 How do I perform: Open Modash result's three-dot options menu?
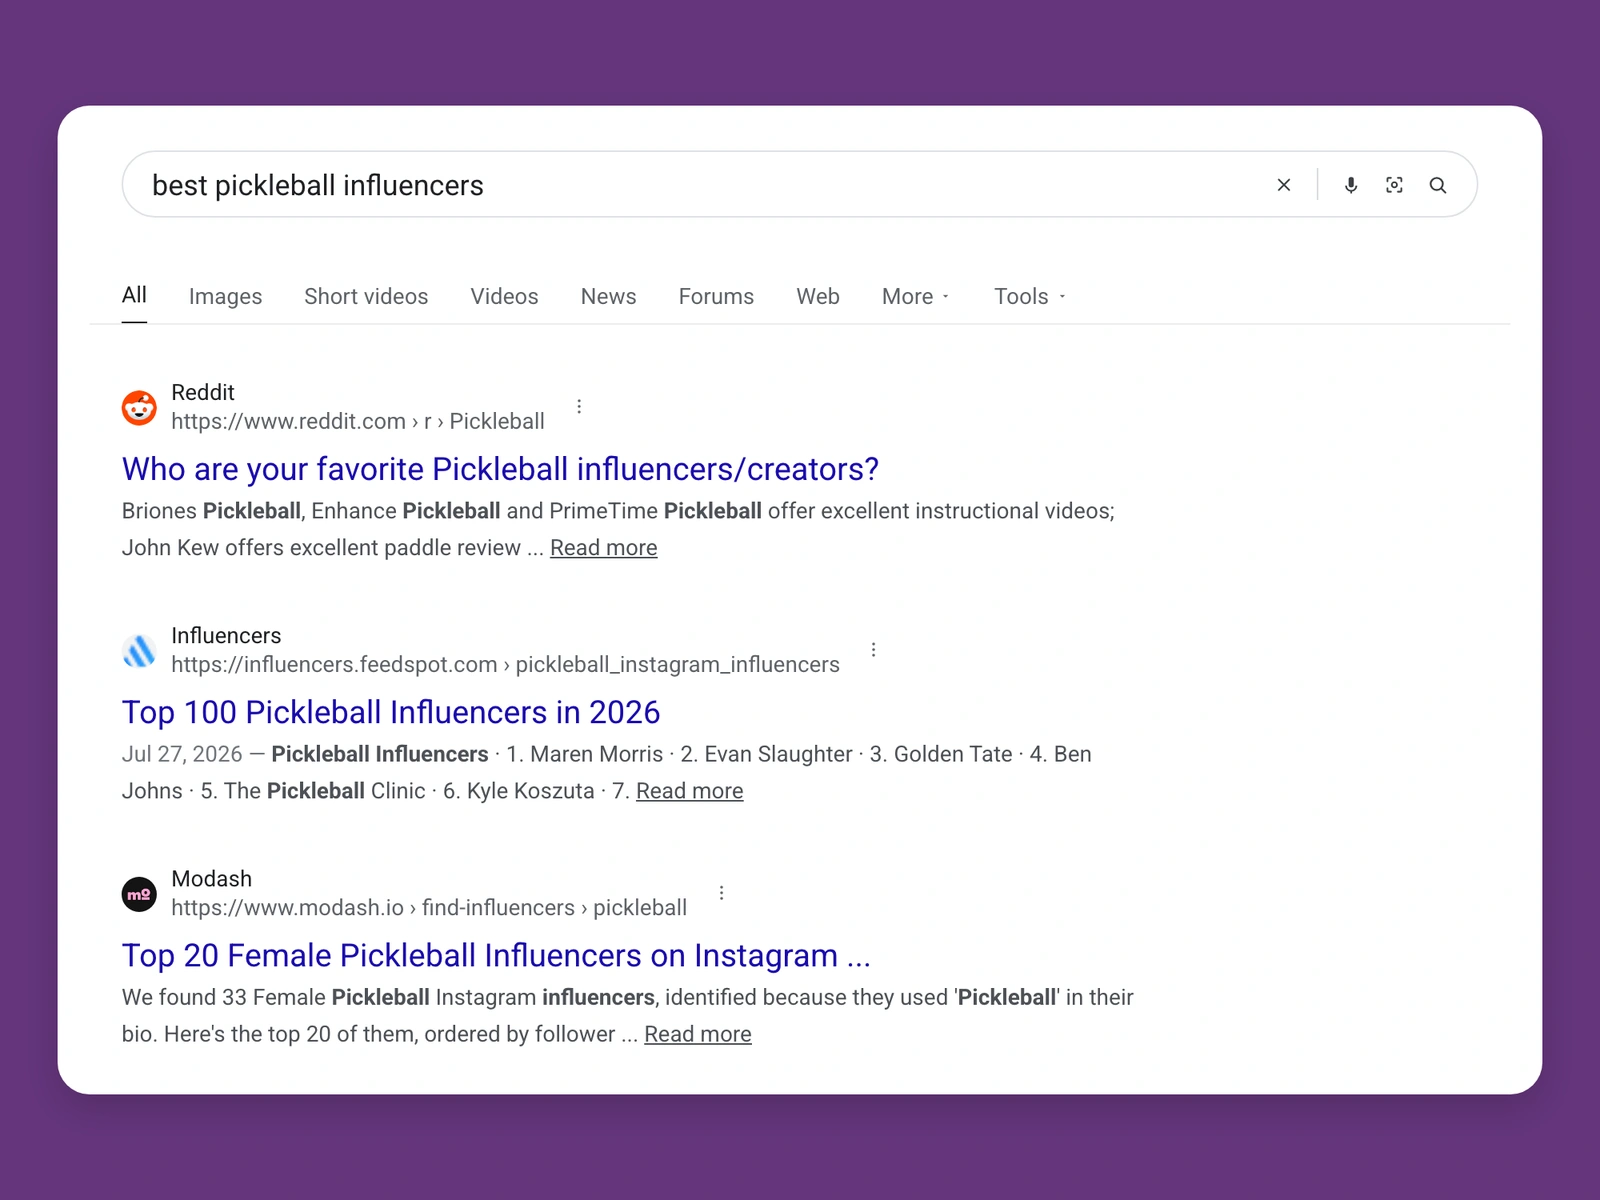pos(721,892)
